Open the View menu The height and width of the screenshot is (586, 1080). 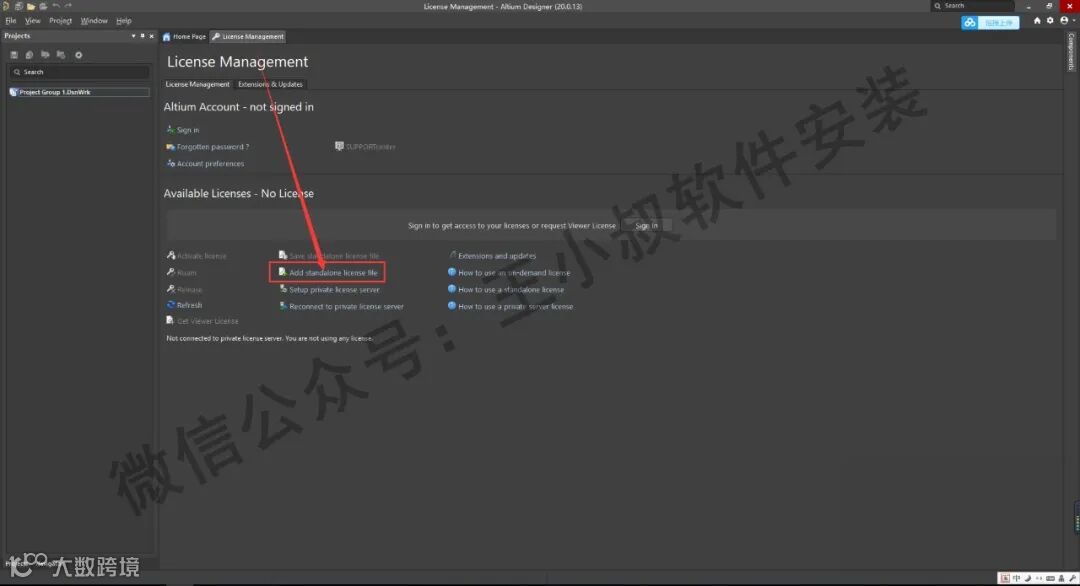pyautogui.click(x=32, y=21)
